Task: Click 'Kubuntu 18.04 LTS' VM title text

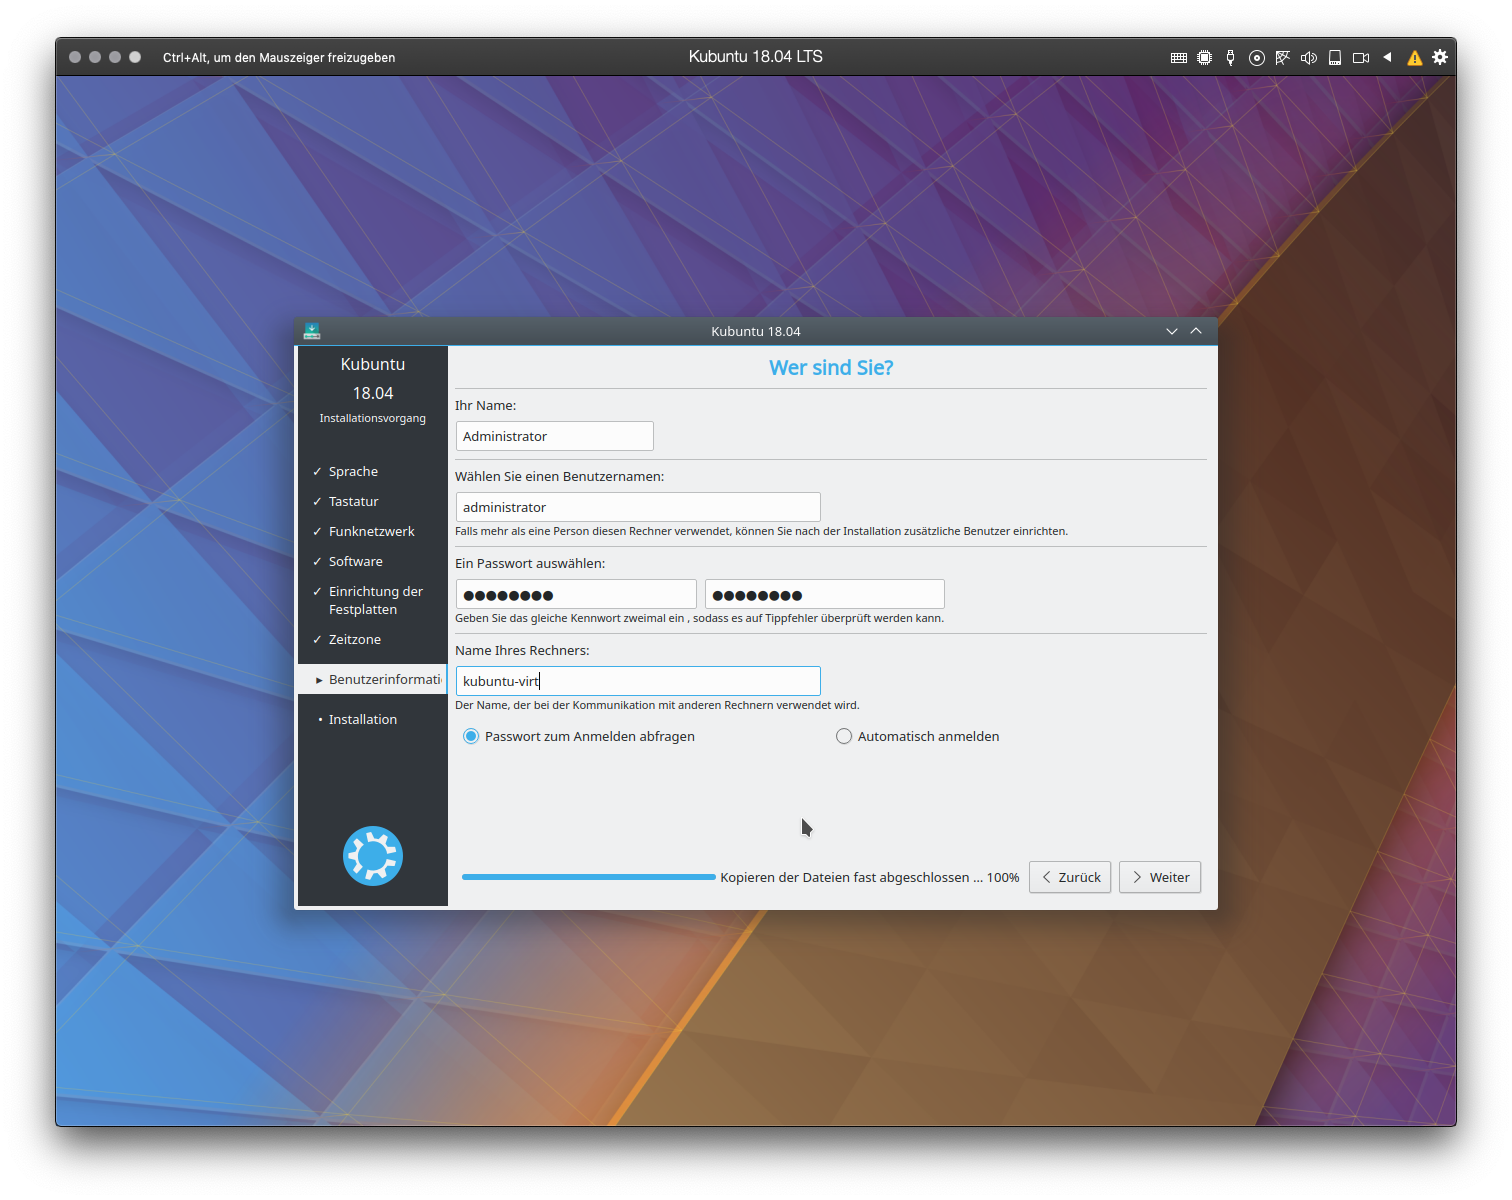Action: tap(756, 57)
